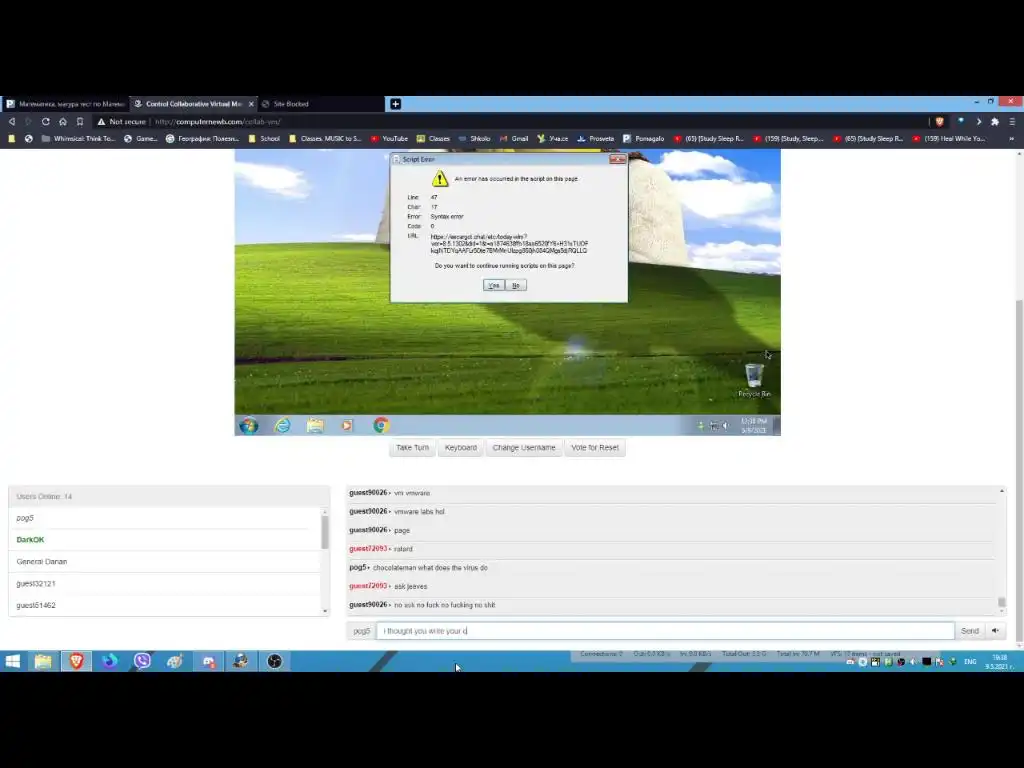Image resolution: width=1024 pixels, height=768 pixels.
Task: Close the Script Error dialog with X
Action: [x=617, y=159]
